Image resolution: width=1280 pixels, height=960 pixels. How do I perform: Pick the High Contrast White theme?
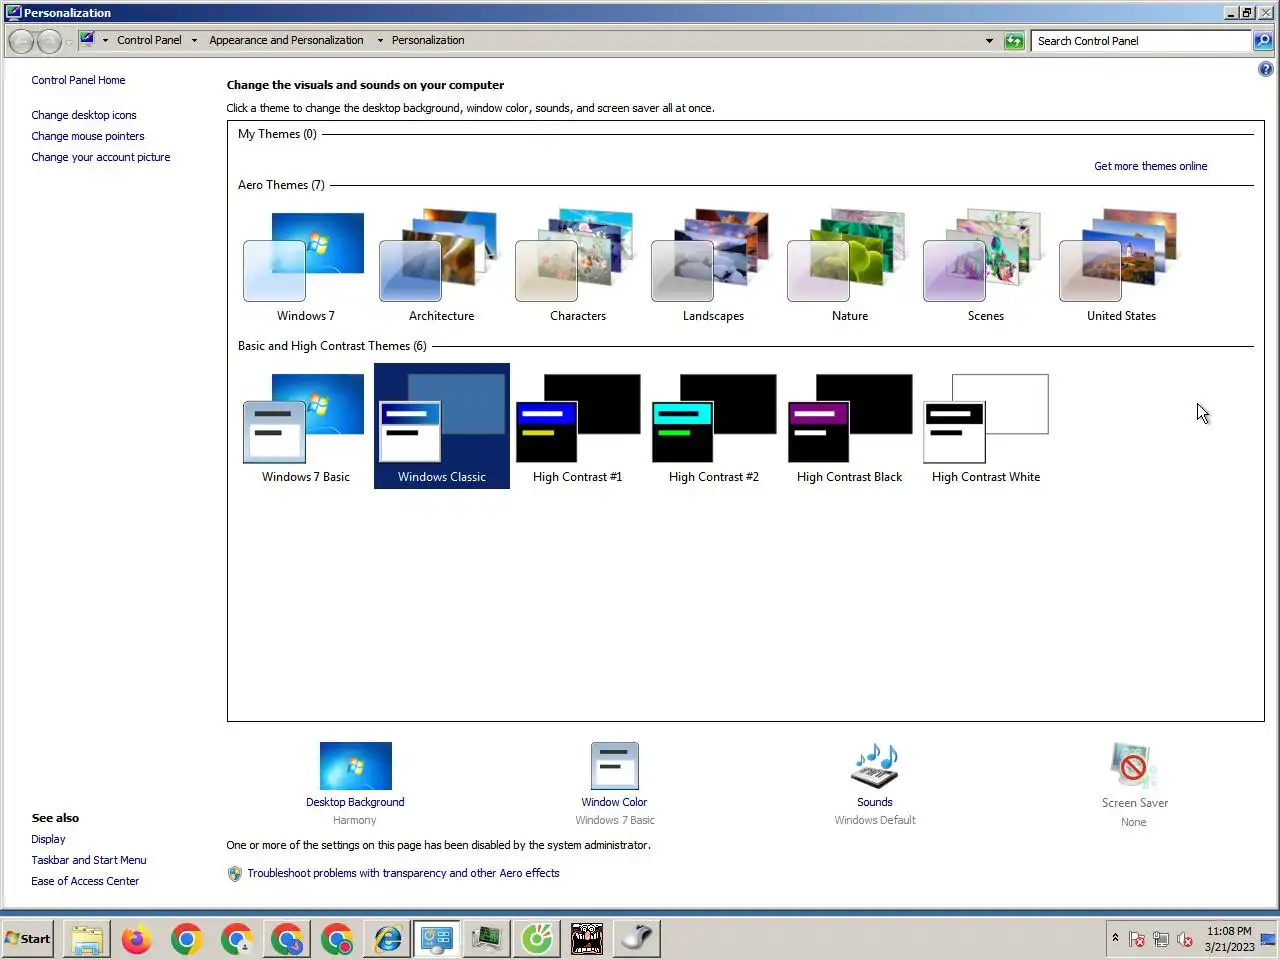coord(985,427)
